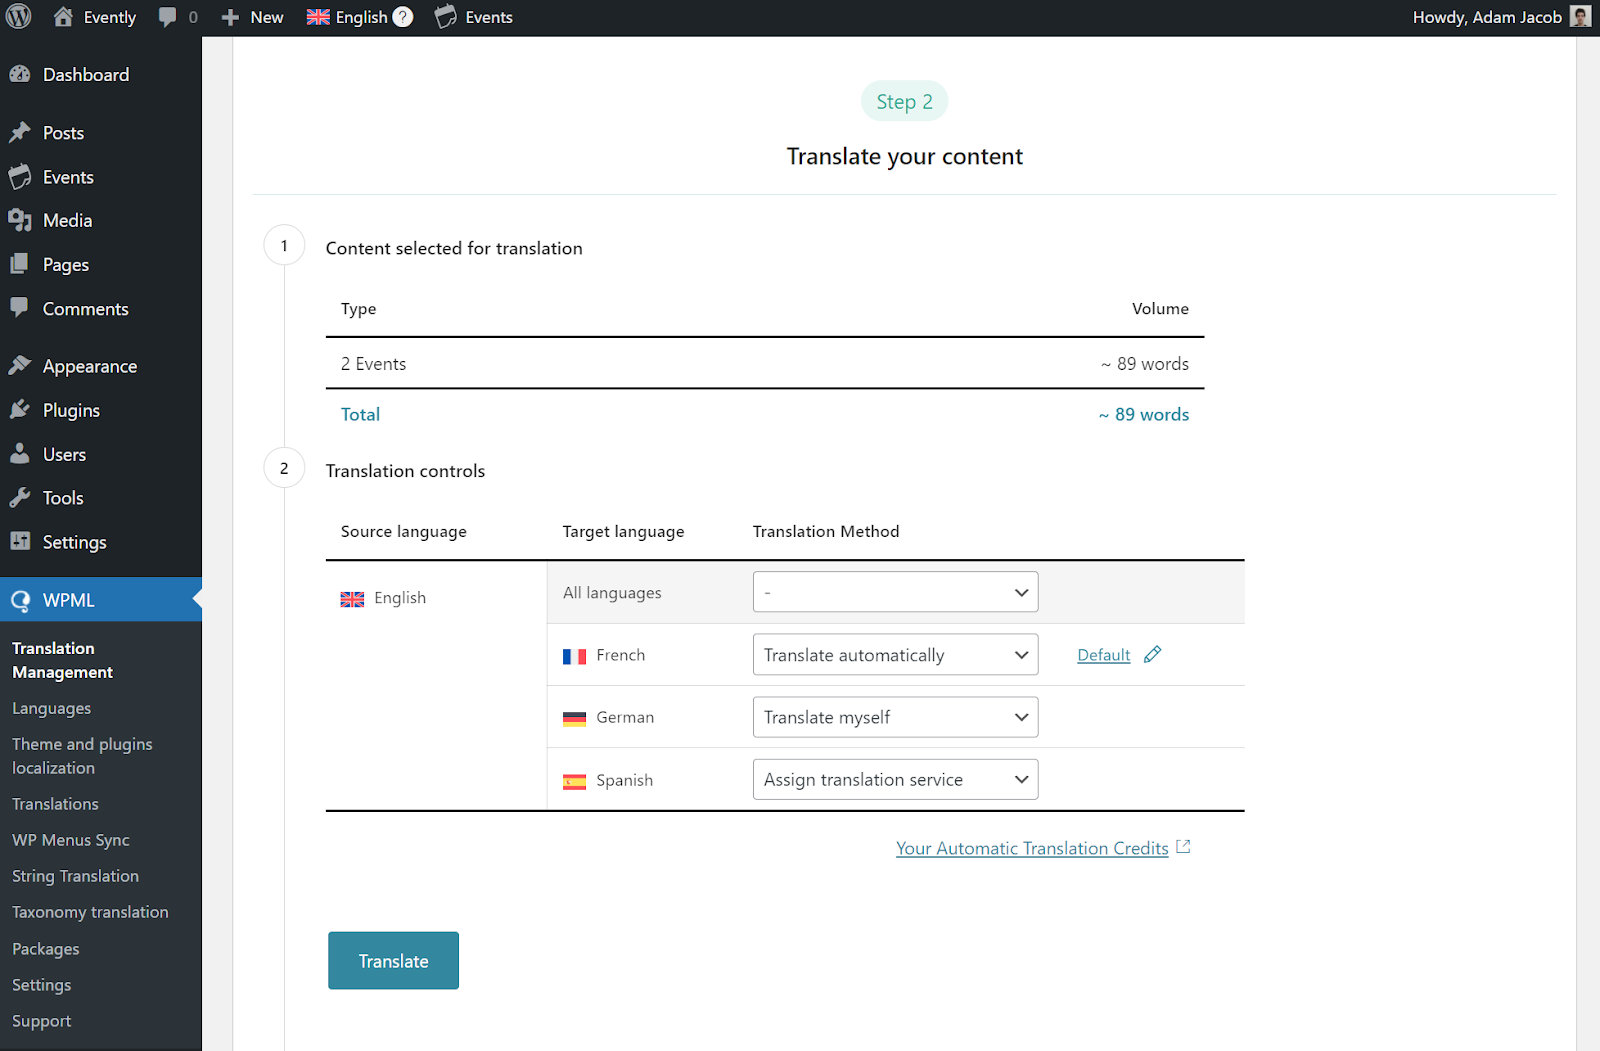Screen dimensions: 1600x1051
Task: Switch to the String Translation menu item
Action: 75,875
